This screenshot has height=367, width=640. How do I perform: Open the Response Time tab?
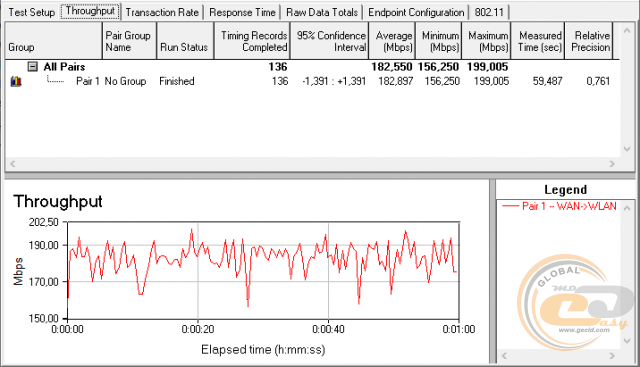click(x=242, y=12)
